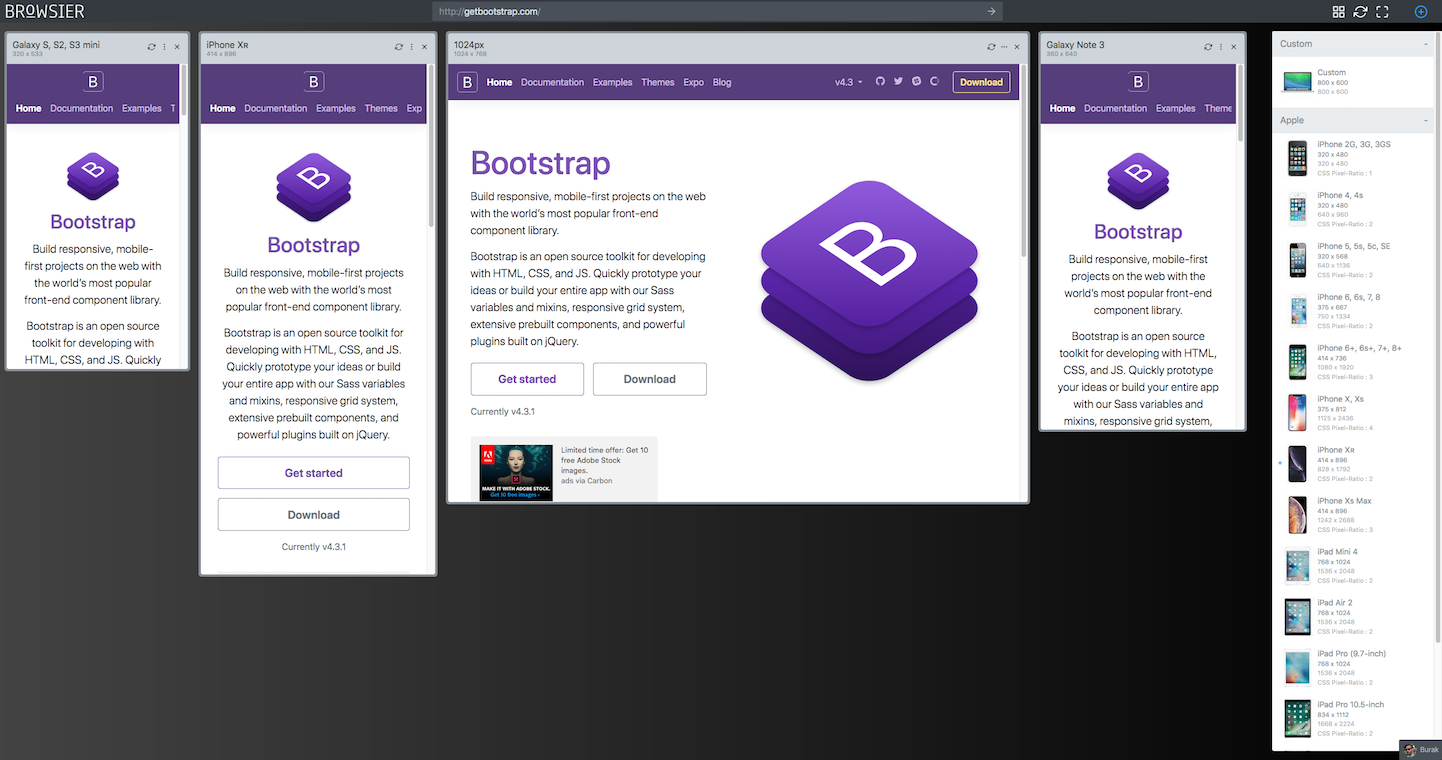Screen dimensions: 1442x760
Task: Select Home in Galaxy S mini window navbar
Action: [x=29, y=108]
